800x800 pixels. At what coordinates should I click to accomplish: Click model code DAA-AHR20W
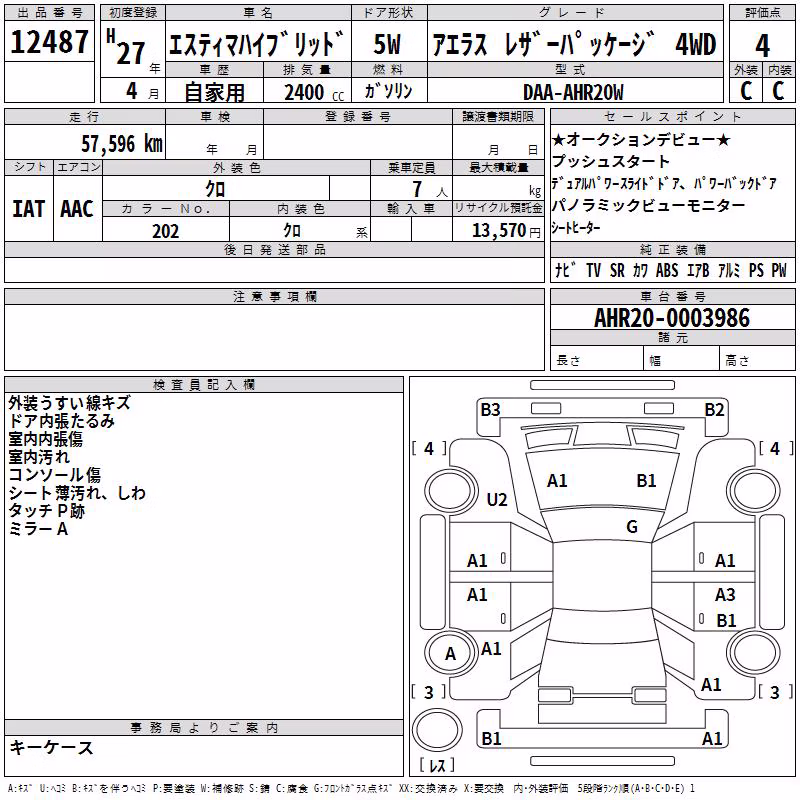[x=573, y=92]
